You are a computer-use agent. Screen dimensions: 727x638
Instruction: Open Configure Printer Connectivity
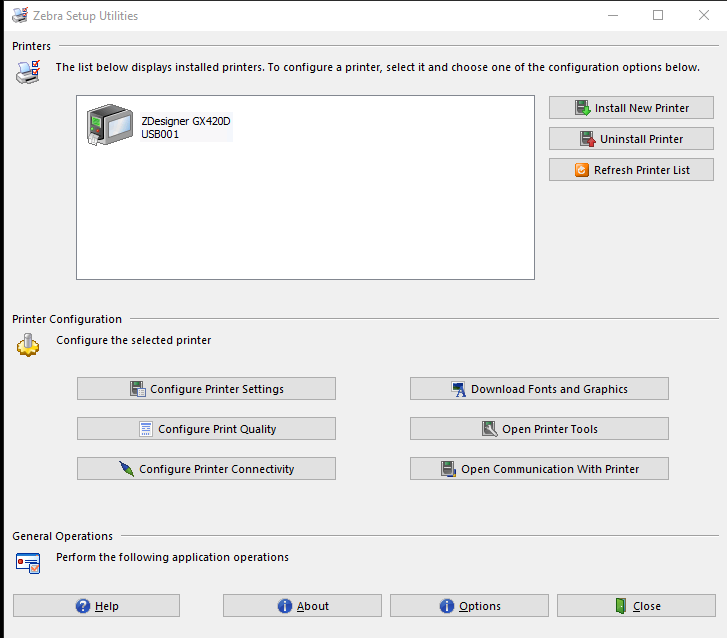coord(206,468)
